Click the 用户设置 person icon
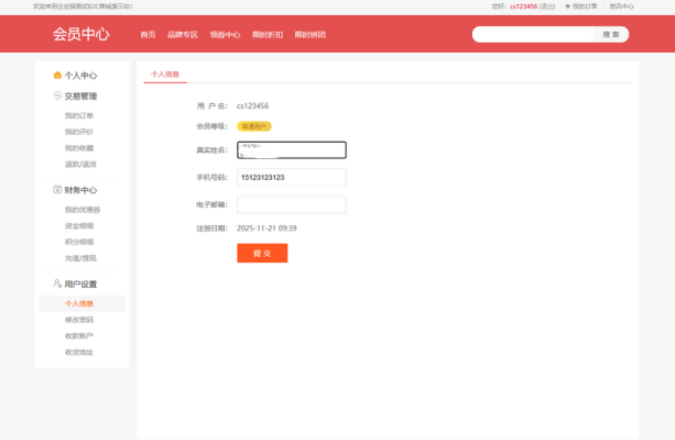675x440 pixels. tap(57, 283)
